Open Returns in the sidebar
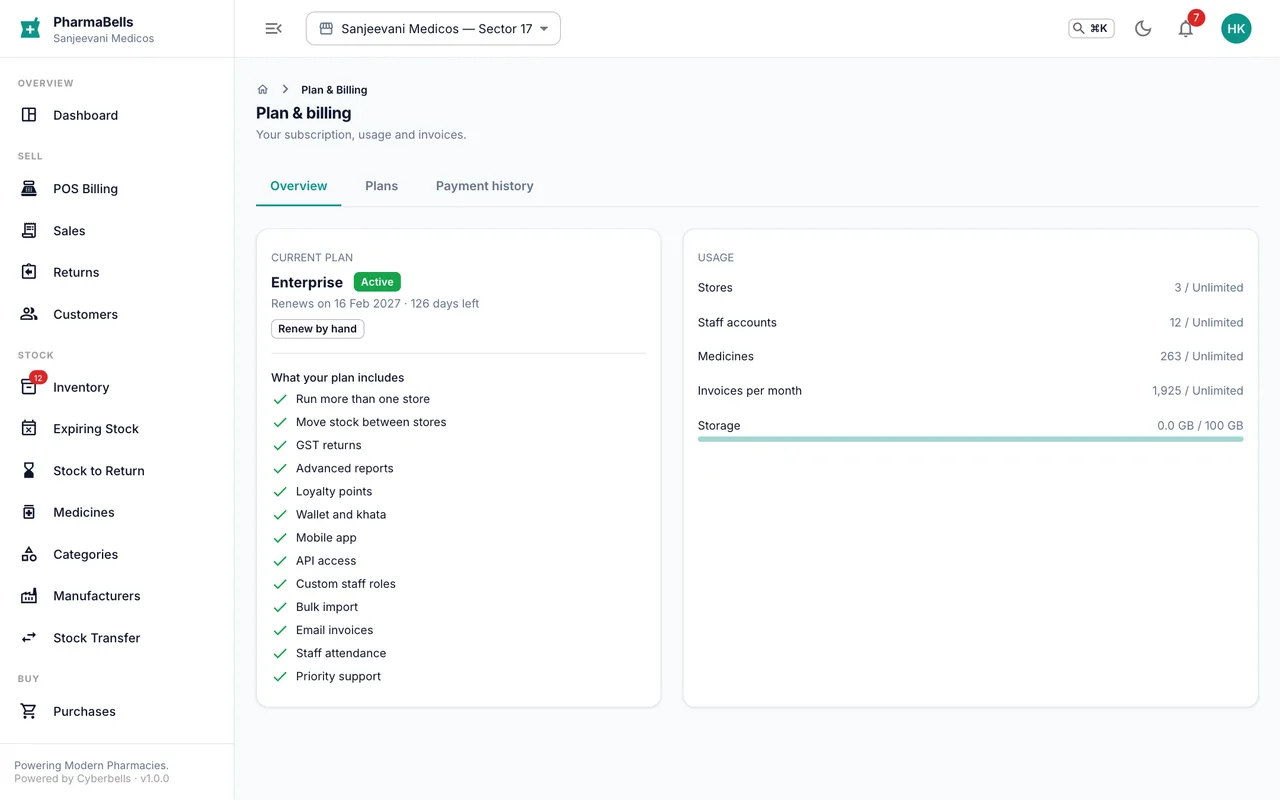1280x800 pixels. pyautogui.click(x=117, y=272)
